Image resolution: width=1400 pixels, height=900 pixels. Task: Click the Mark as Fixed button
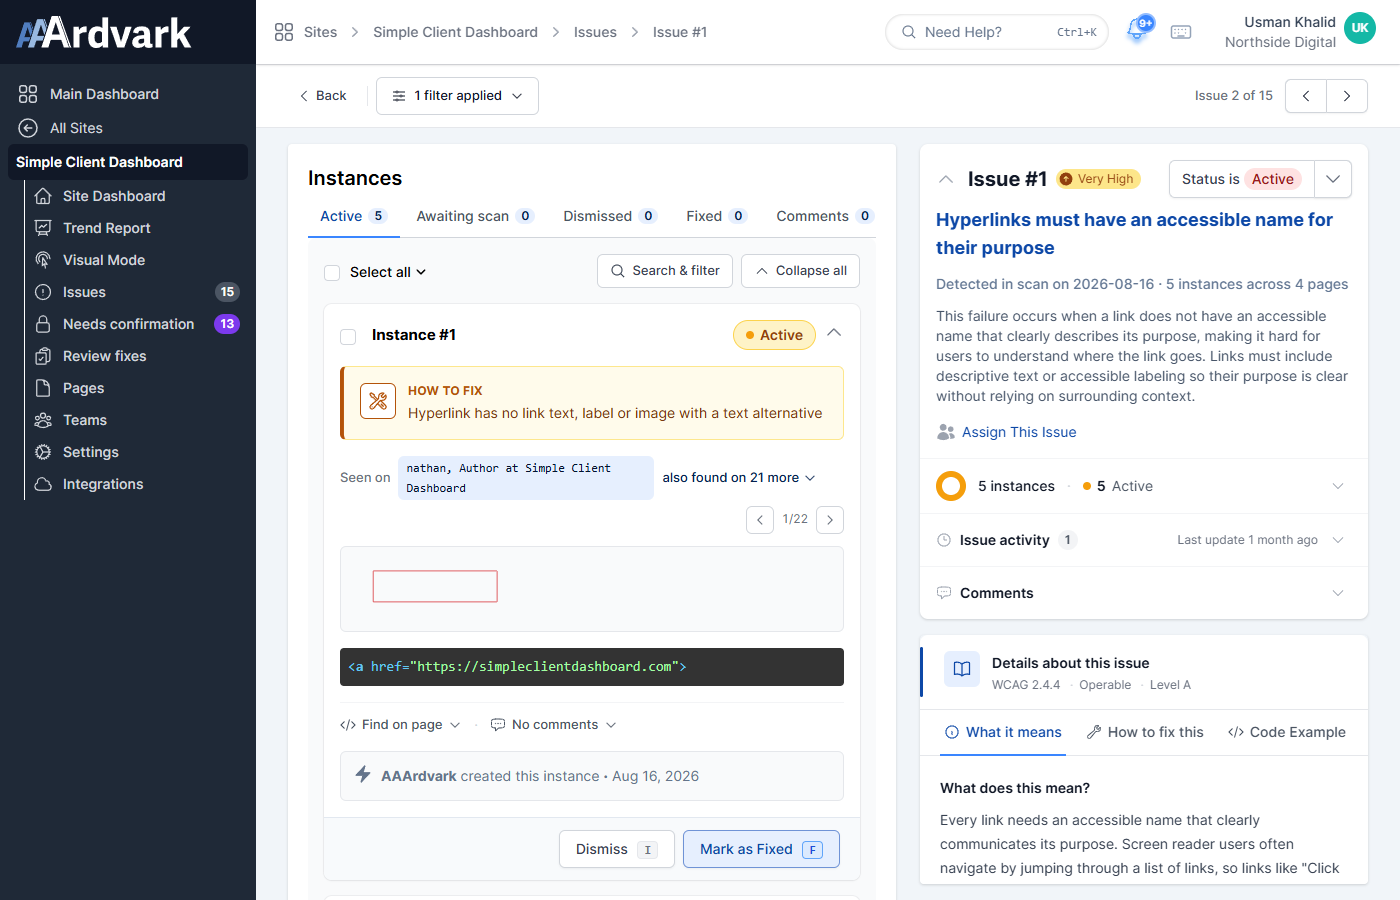pyautogui.click(x=761, y=849)
